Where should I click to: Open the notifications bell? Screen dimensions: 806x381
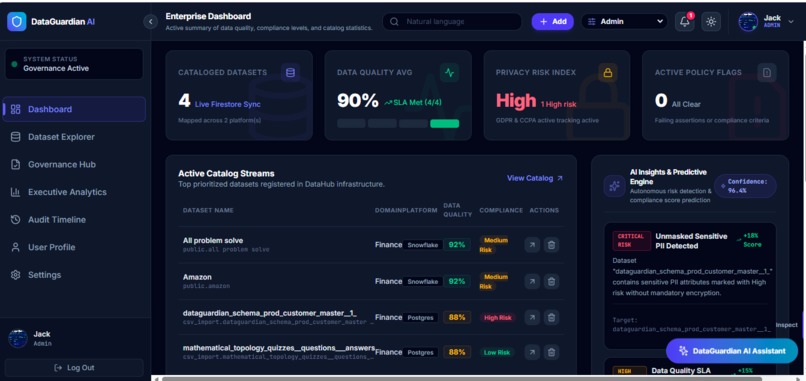[685, 22]
